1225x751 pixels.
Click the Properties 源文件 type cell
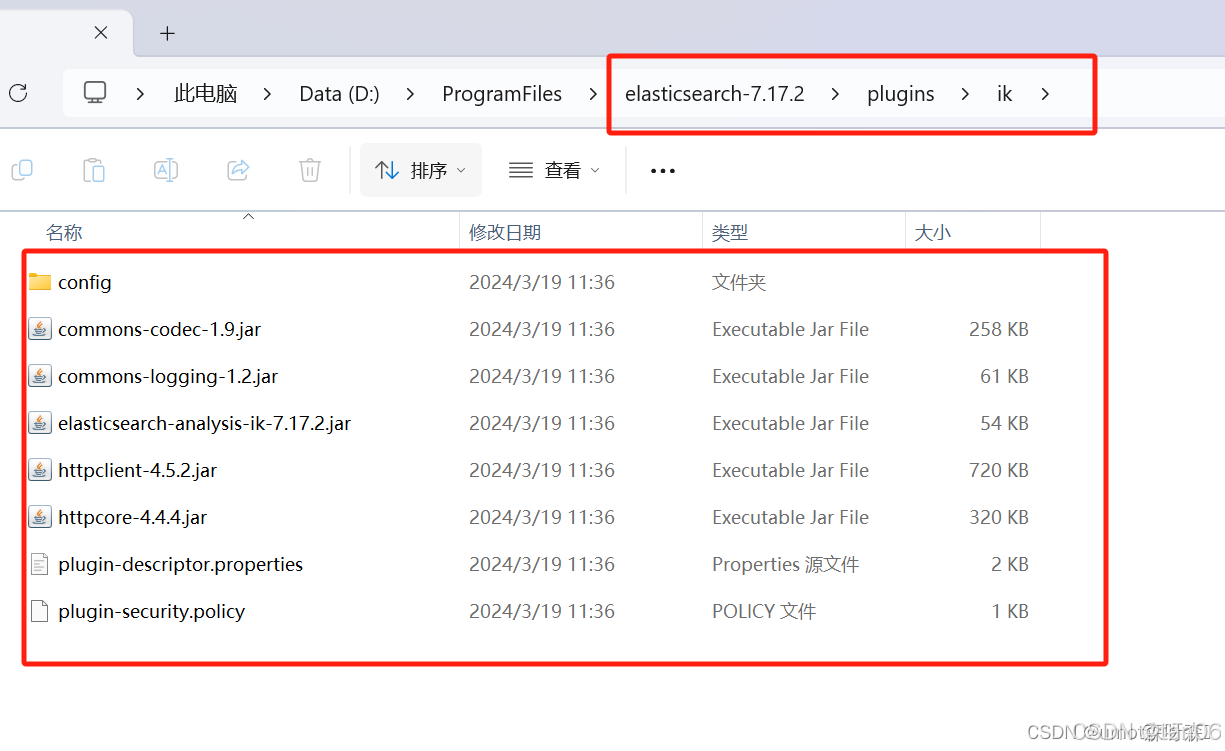click(x=786, y=564)
